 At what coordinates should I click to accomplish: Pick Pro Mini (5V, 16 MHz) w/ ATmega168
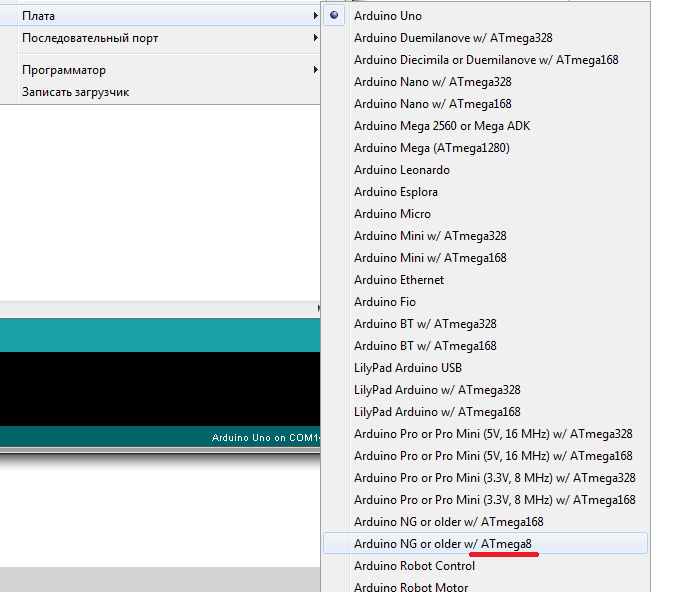pos(485,455)
